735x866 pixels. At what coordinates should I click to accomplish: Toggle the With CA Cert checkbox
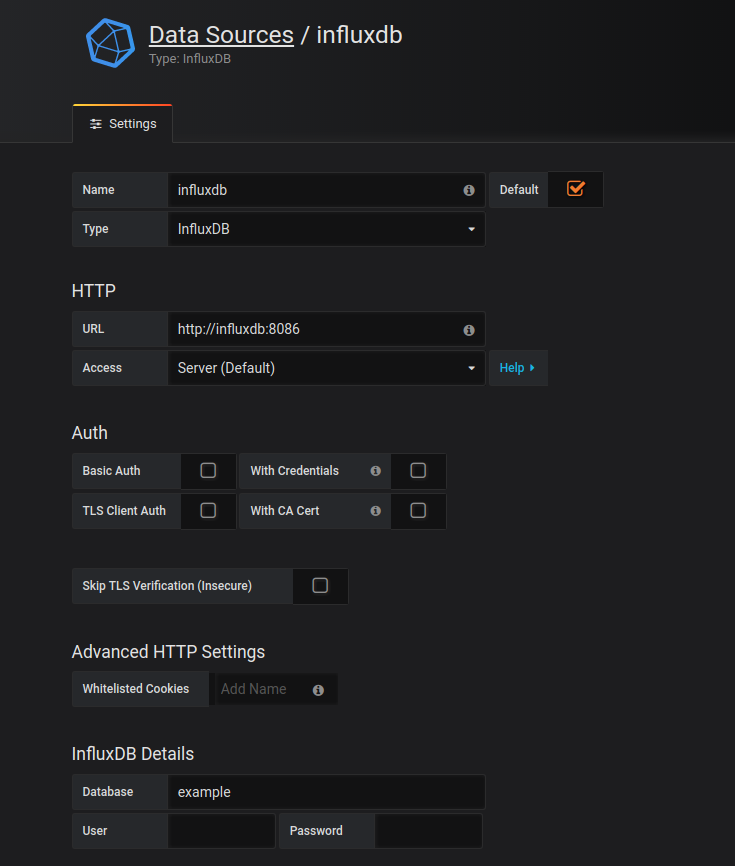tap(418, 511)
